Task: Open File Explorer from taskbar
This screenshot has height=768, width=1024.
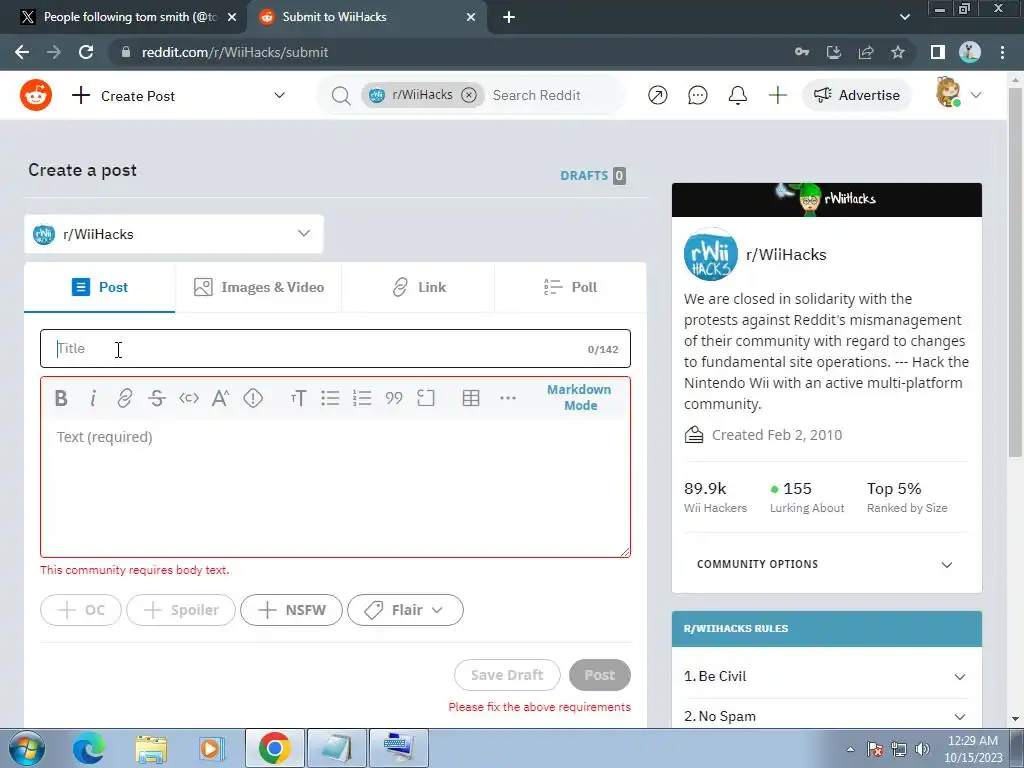Action: 152,748
